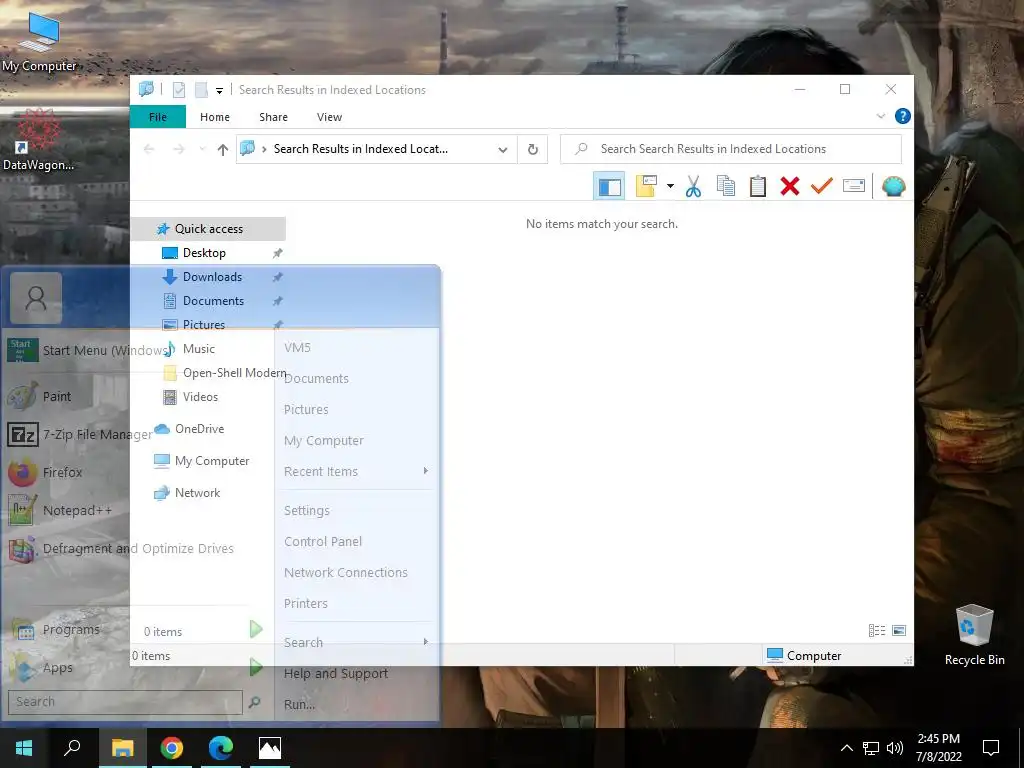Select Network in navigation pane
Screen dimensions: 1024x768
(x=197, y=493)
